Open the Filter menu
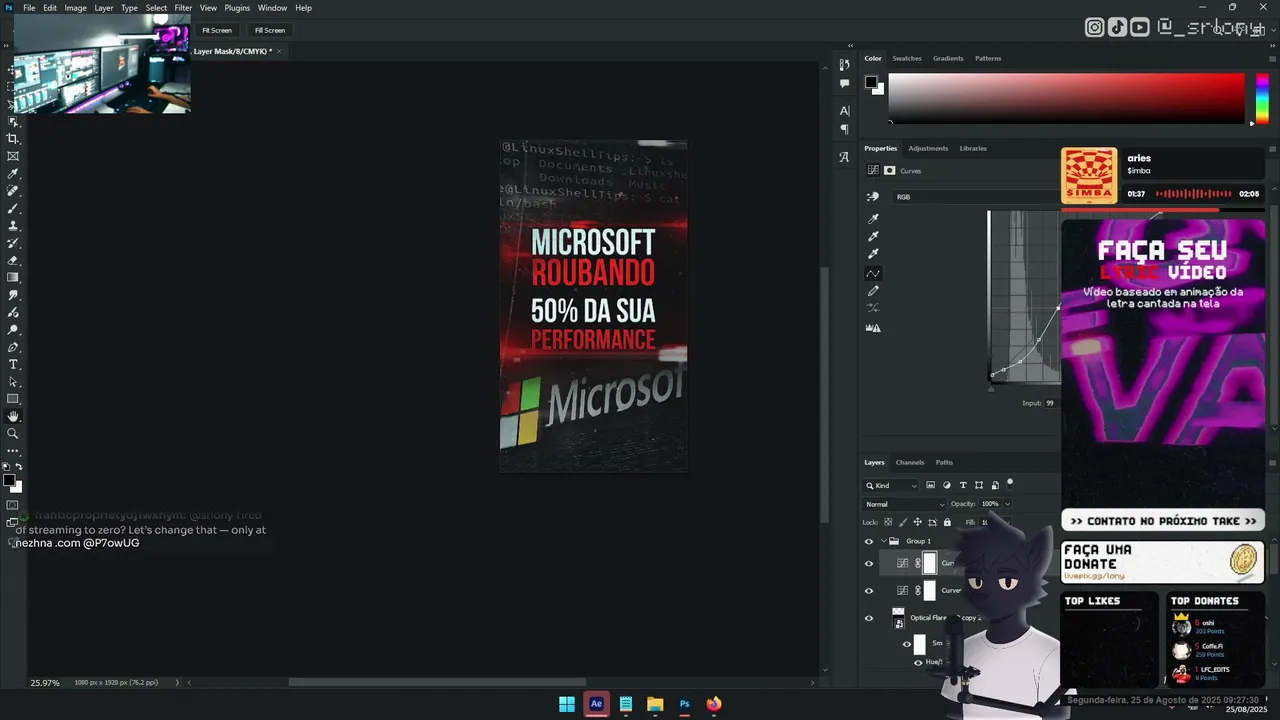This screenshot has height=720, width=1280. click(x=183, y=8)
